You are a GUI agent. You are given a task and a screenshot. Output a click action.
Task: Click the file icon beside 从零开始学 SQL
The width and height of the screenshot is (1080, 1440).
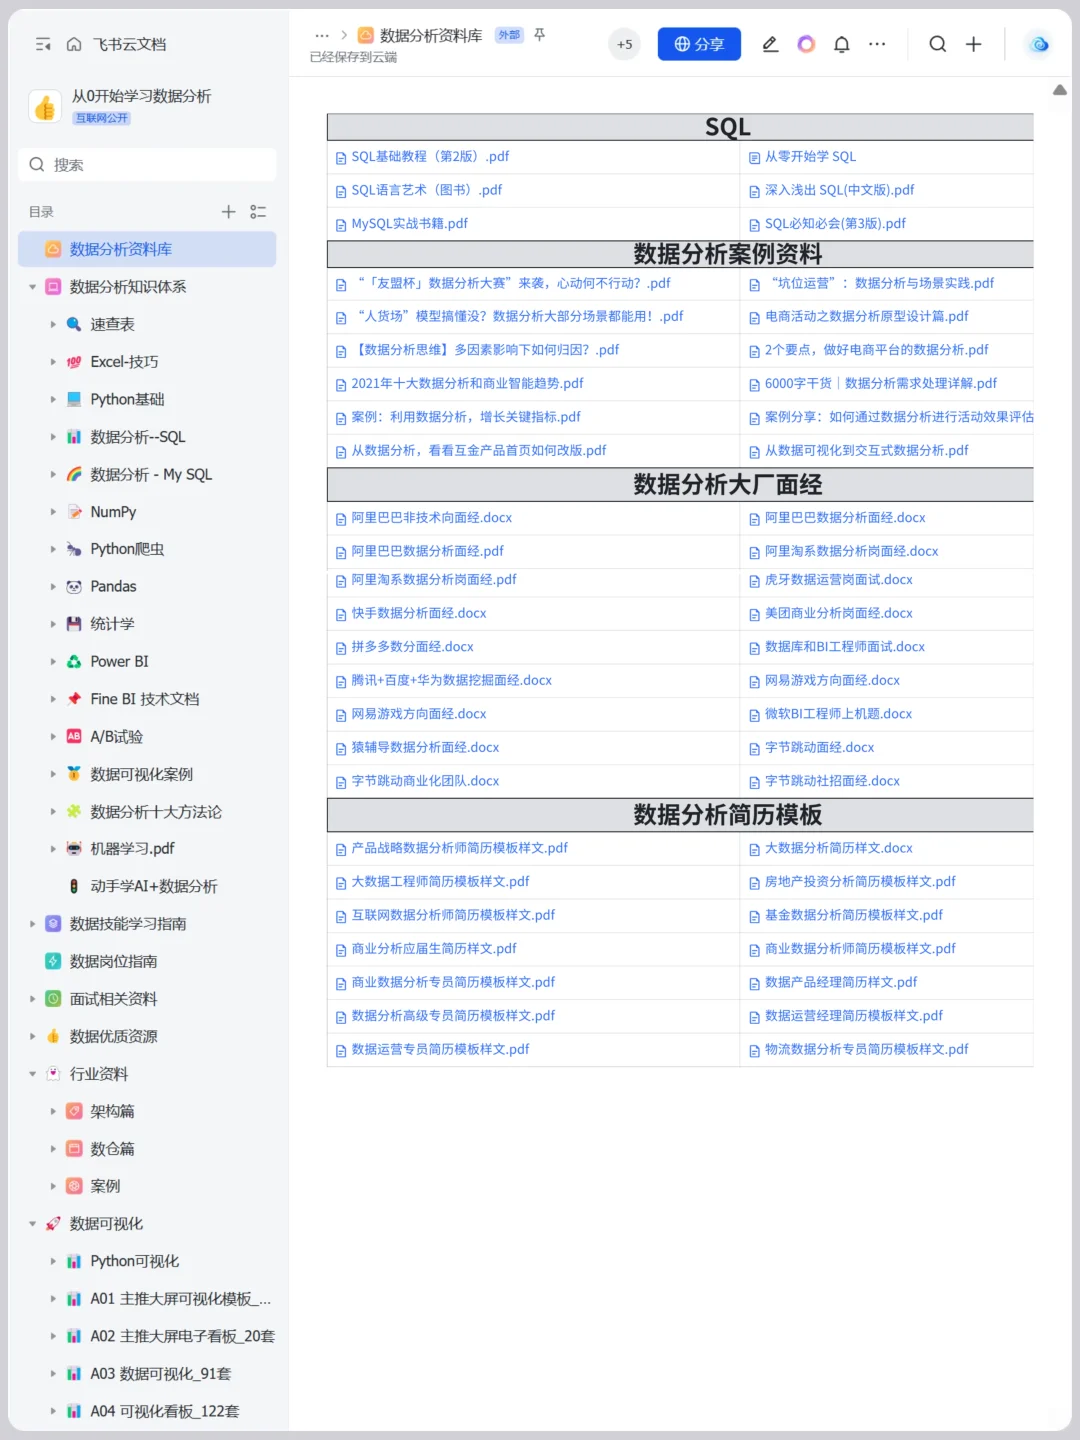coord(755,158)
